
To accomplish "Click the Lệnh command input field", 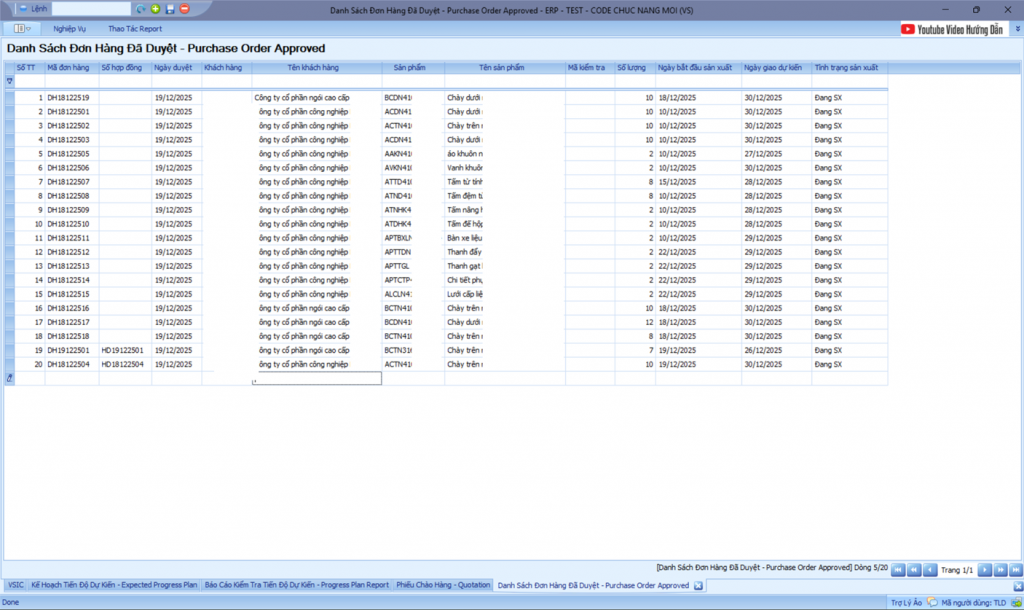I will tap(91, 9).
